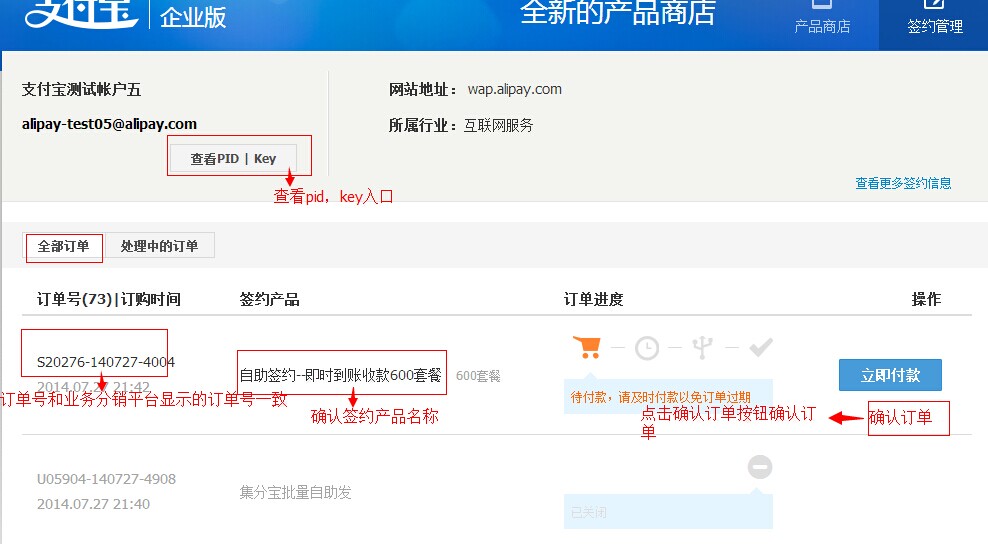
Task: Click the wap.alipay.com website address
Action: click(514, 89)
